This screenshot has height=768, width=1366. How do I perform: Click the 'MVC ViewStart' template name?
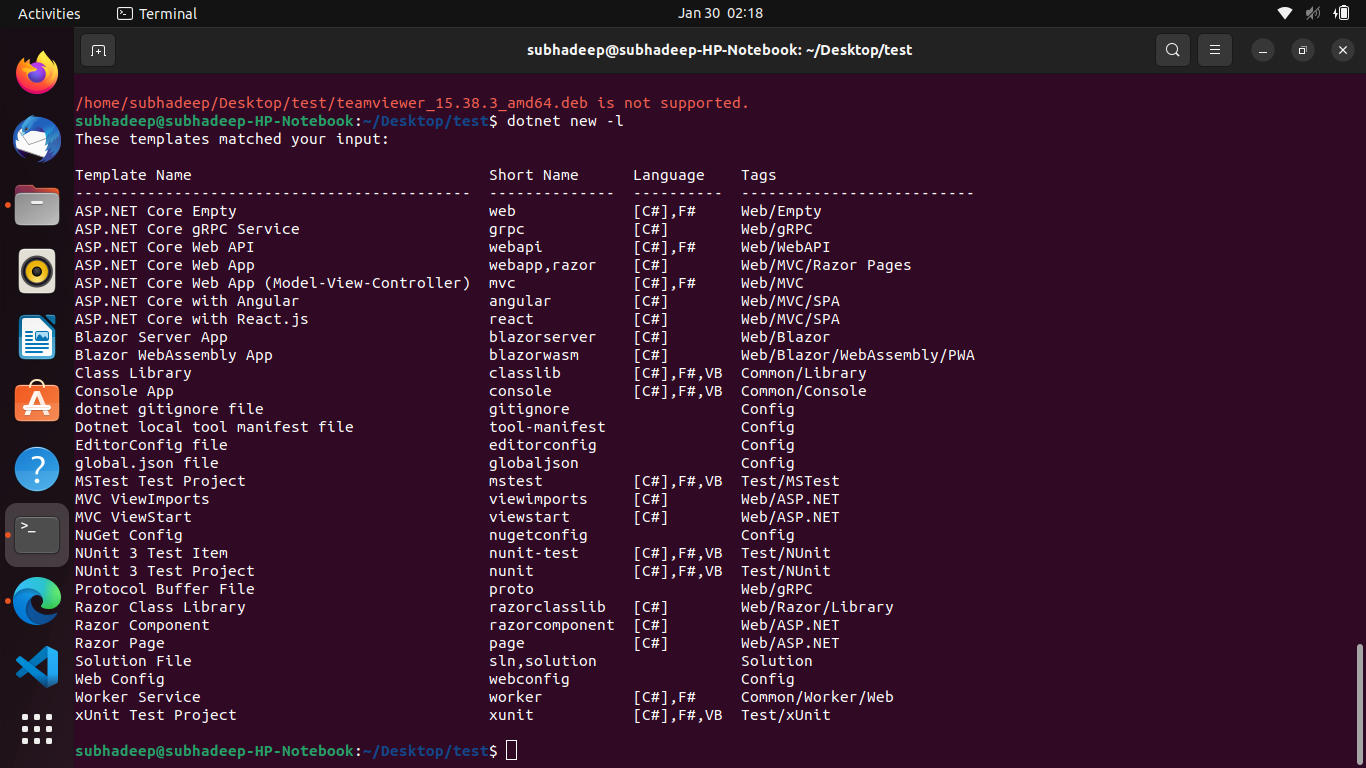[x=133, y=517]
